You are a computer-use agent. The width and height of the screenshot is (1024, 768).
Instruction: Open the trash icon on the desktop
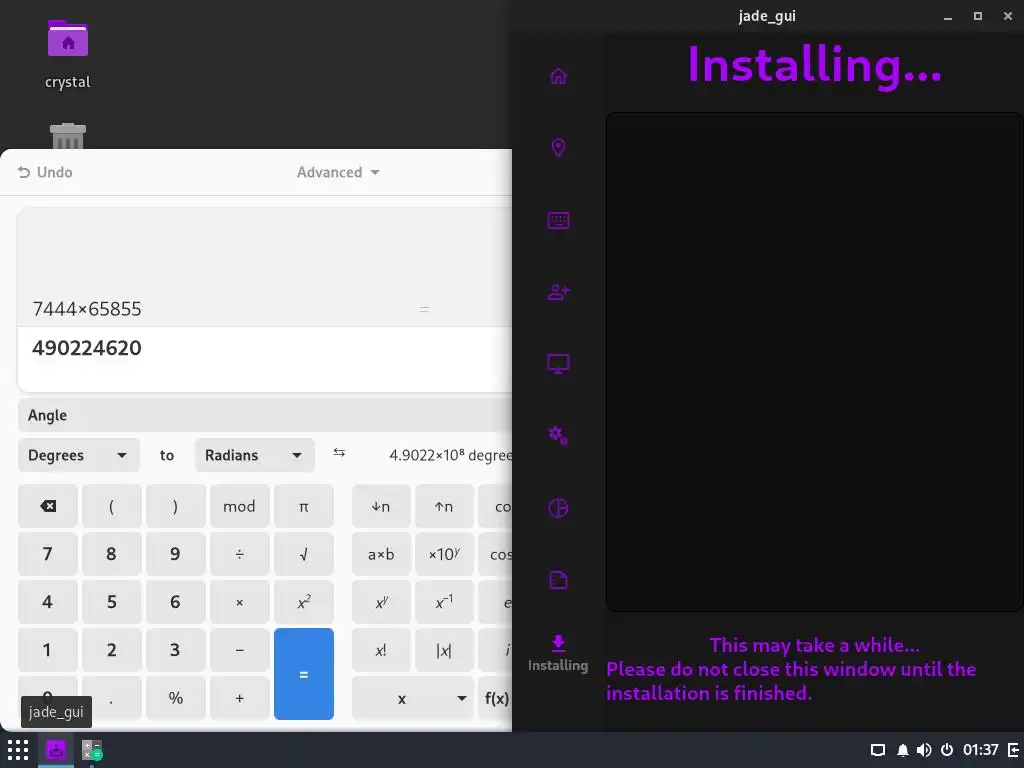68,136
